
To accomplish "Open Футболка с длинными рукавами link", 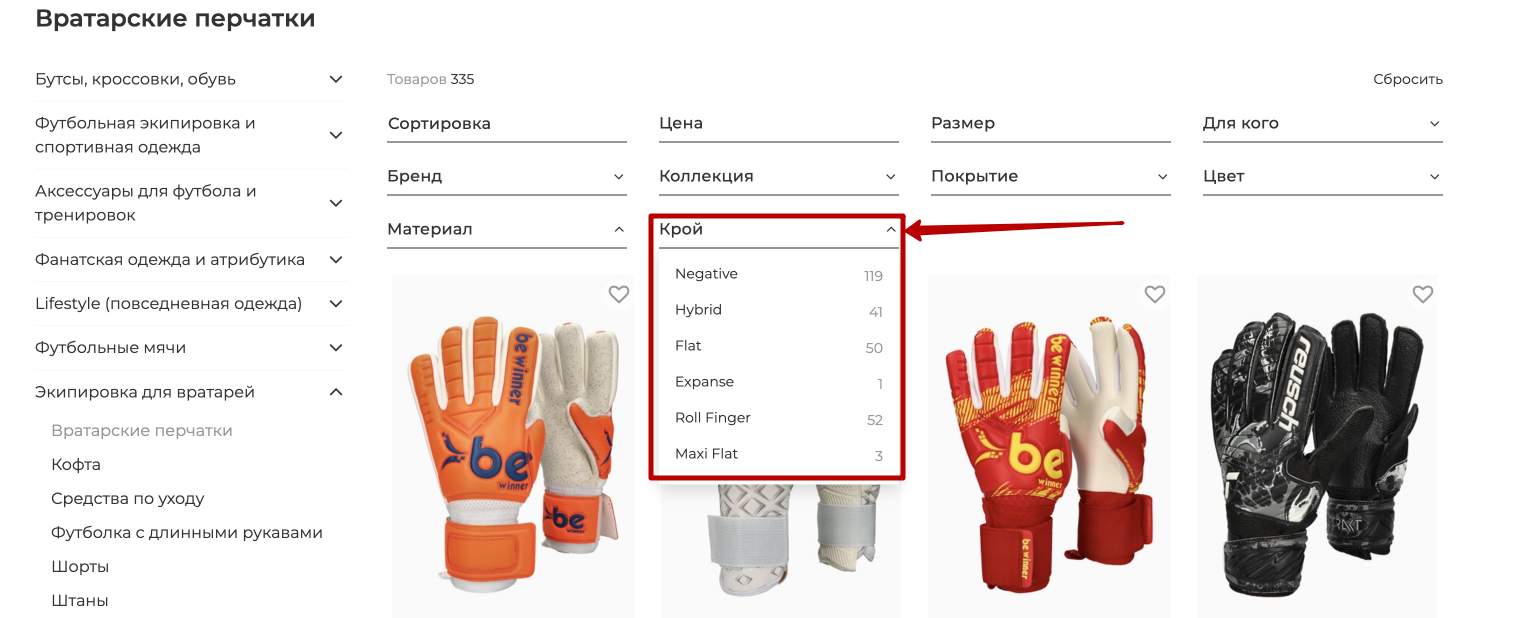I will click(x=187, y=533).
